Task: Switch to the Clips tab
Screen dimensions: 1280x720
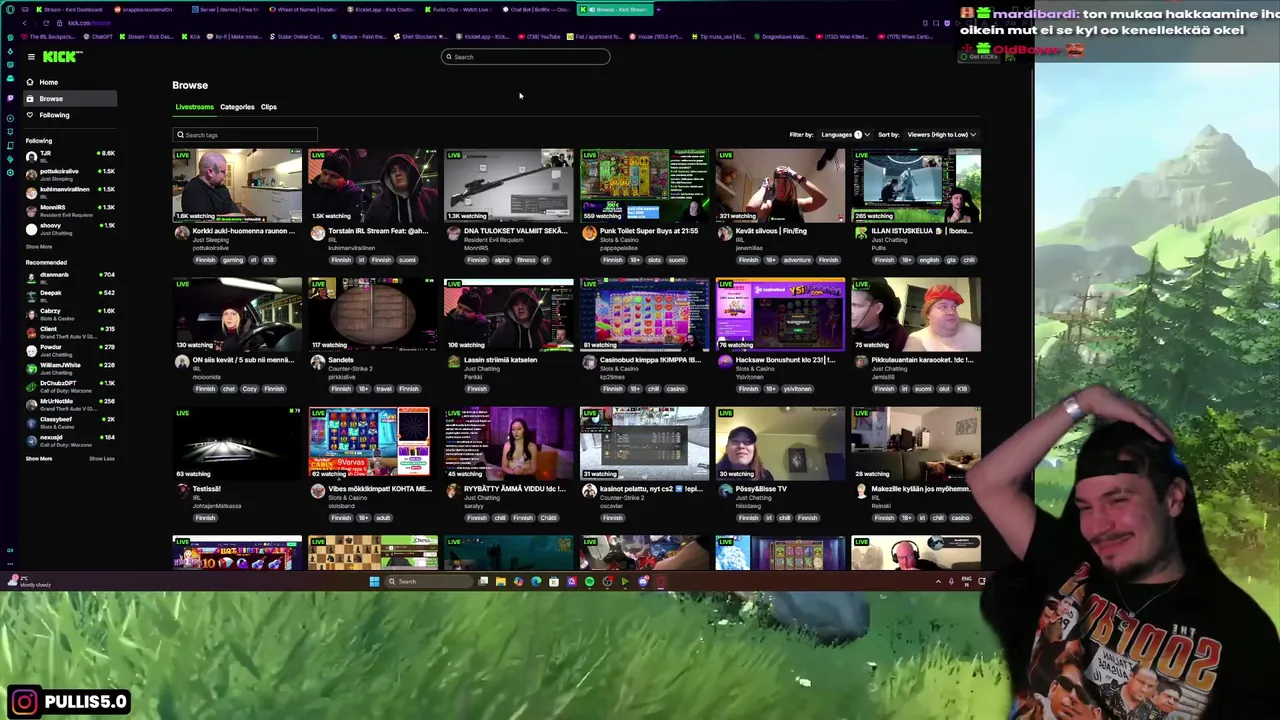Action: [x=269, y=107]
